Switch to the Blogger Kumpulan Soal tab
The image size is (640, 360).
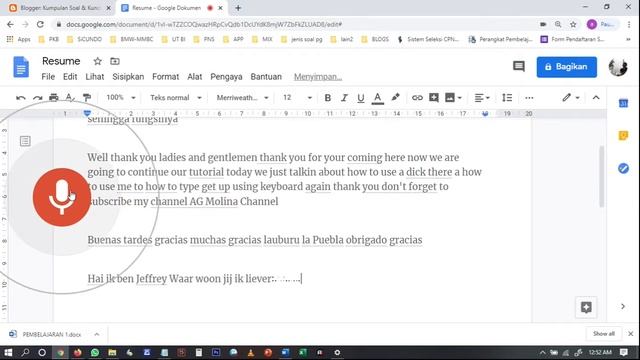(x=60, y=8)
